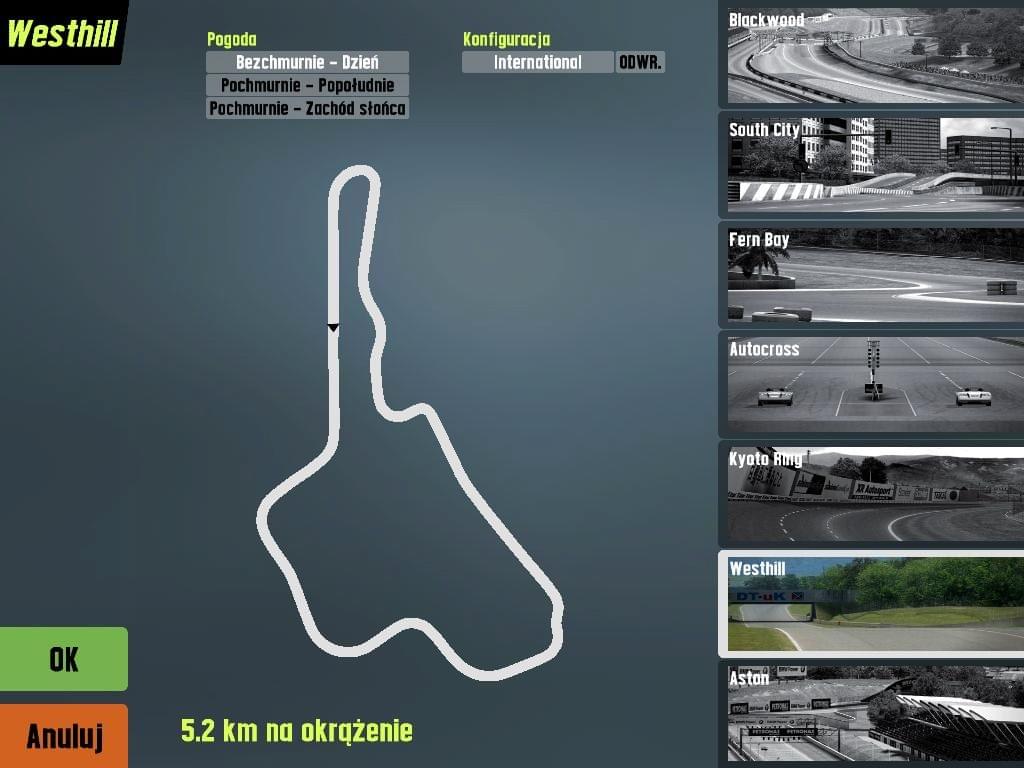Click the start marker on track map

tap(333, 327)
